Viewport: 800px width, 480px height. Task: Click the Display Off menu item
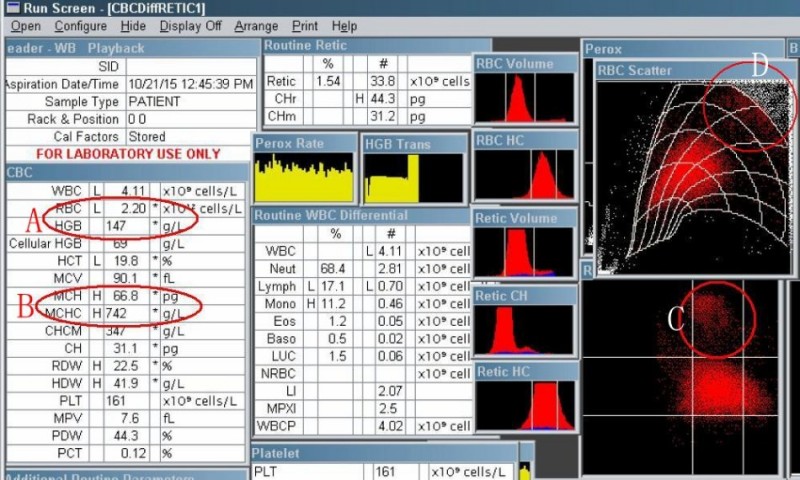coord(190,26)
